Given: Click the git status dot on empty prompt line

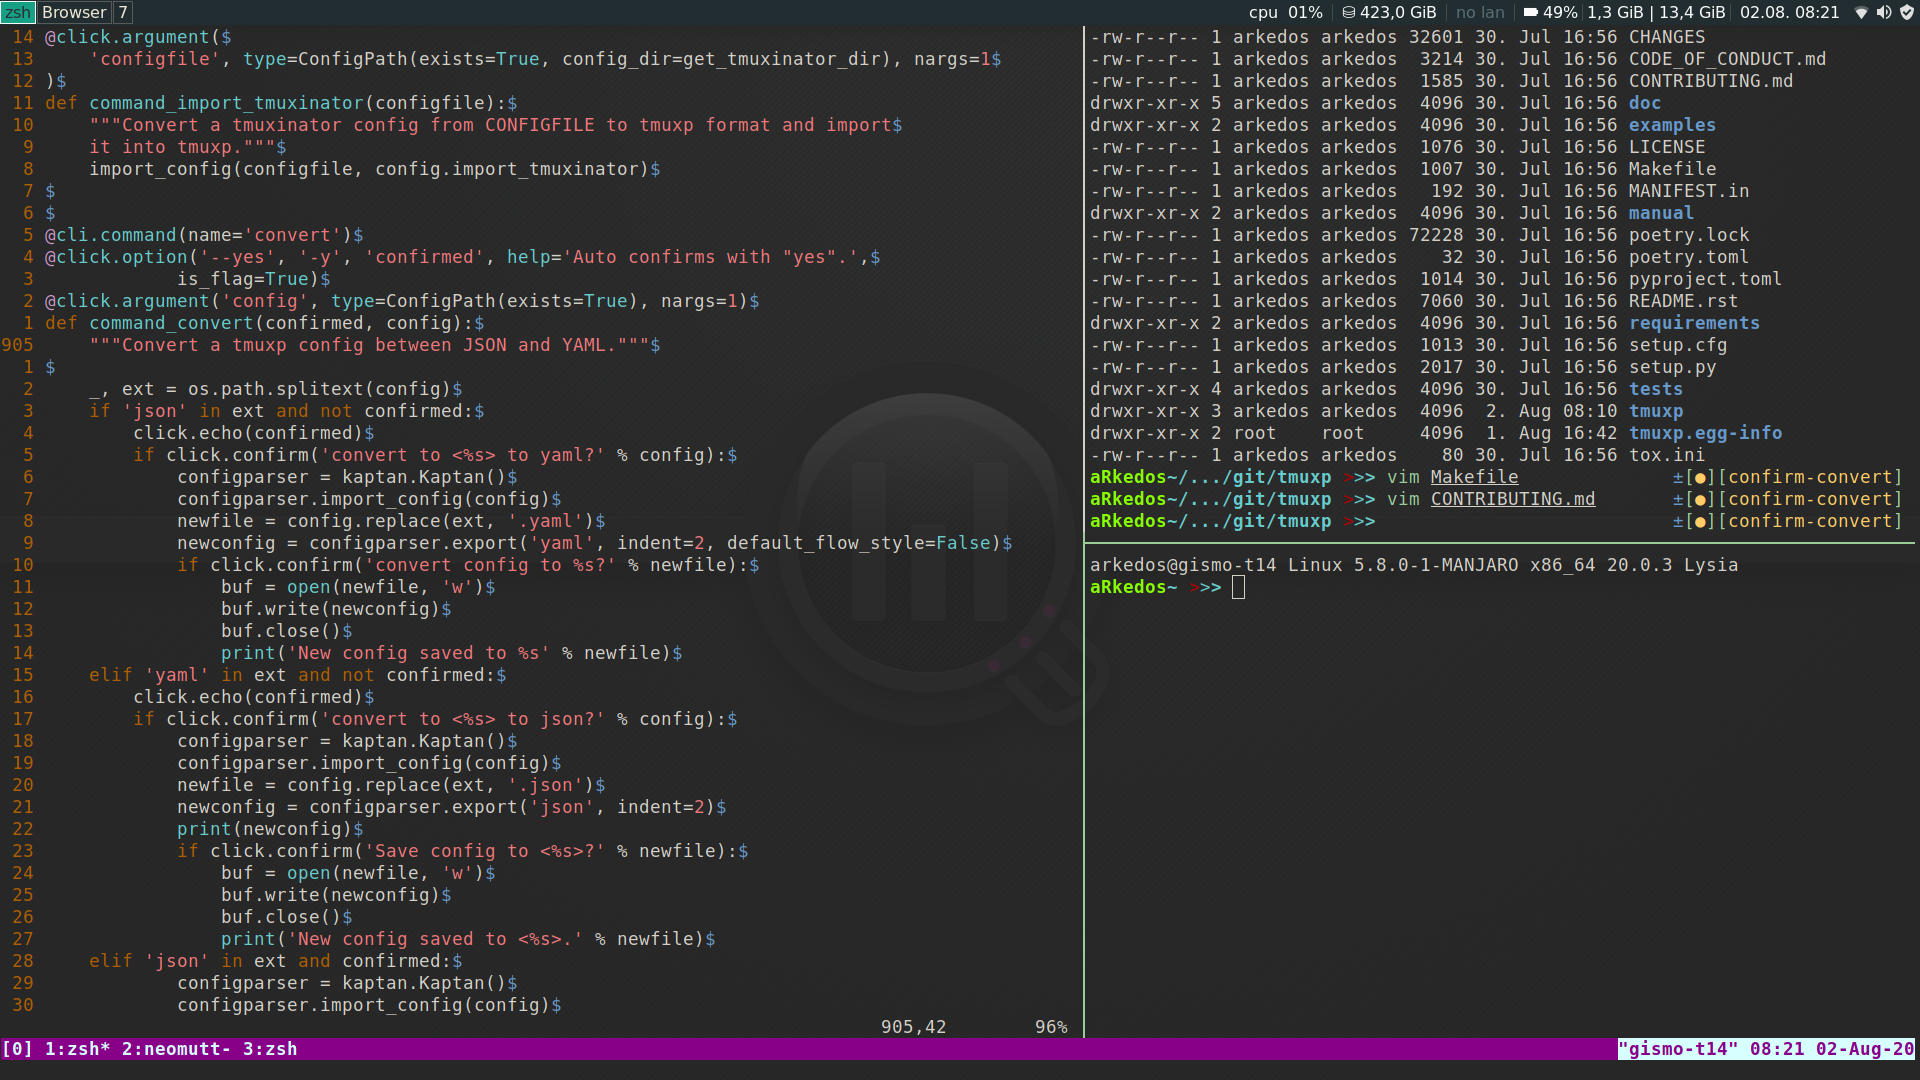Looking at the screenshot, I should coord(1700,522).
